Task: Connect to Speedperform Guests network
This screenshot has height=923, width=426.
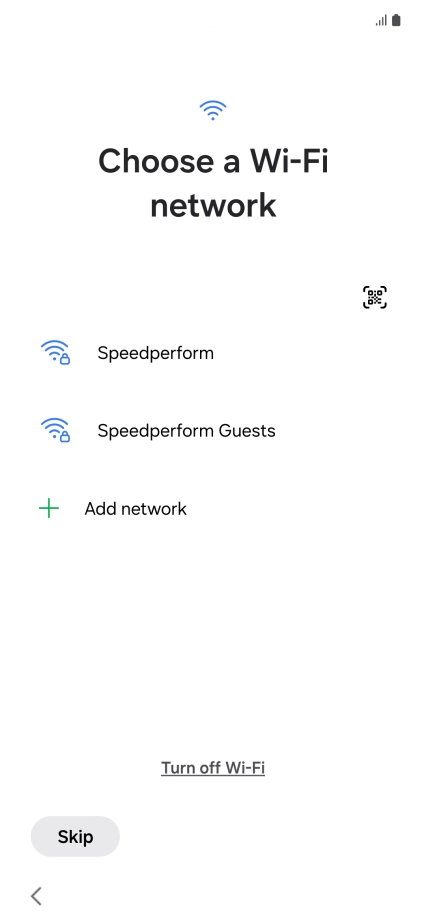Action: [187, 431]
